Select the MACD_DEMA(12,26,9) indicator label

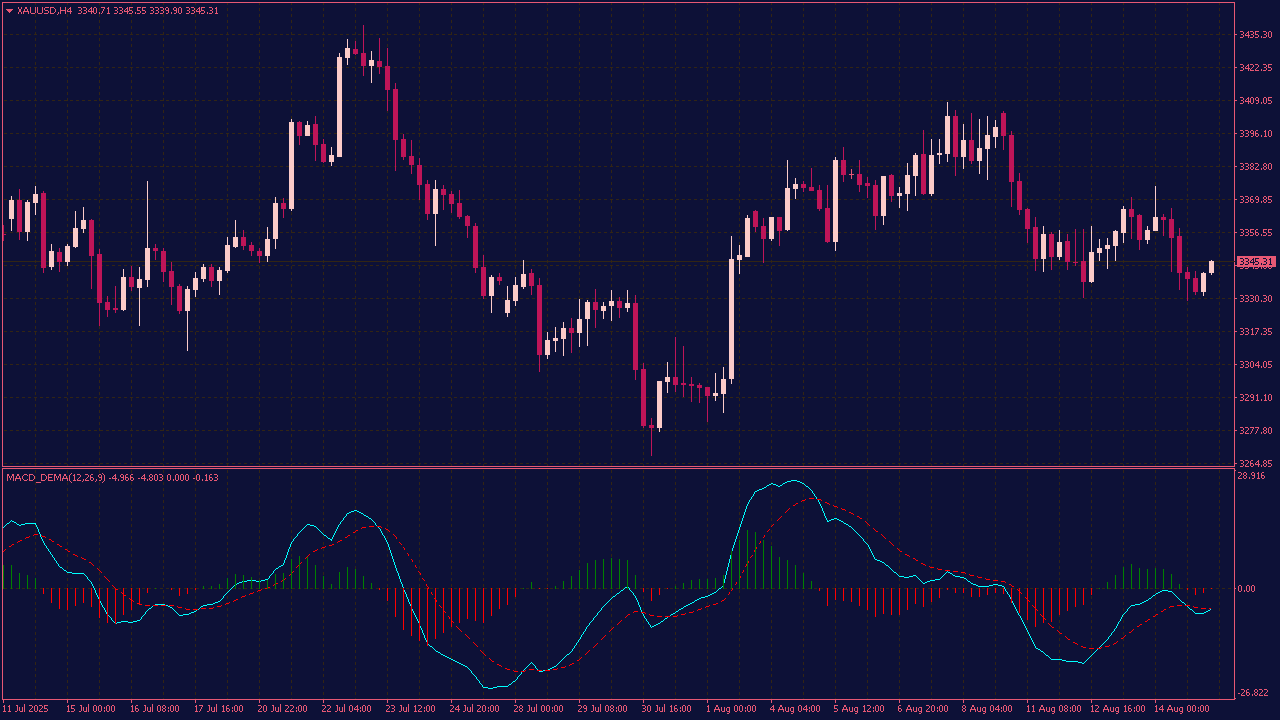tap(55, 477)
